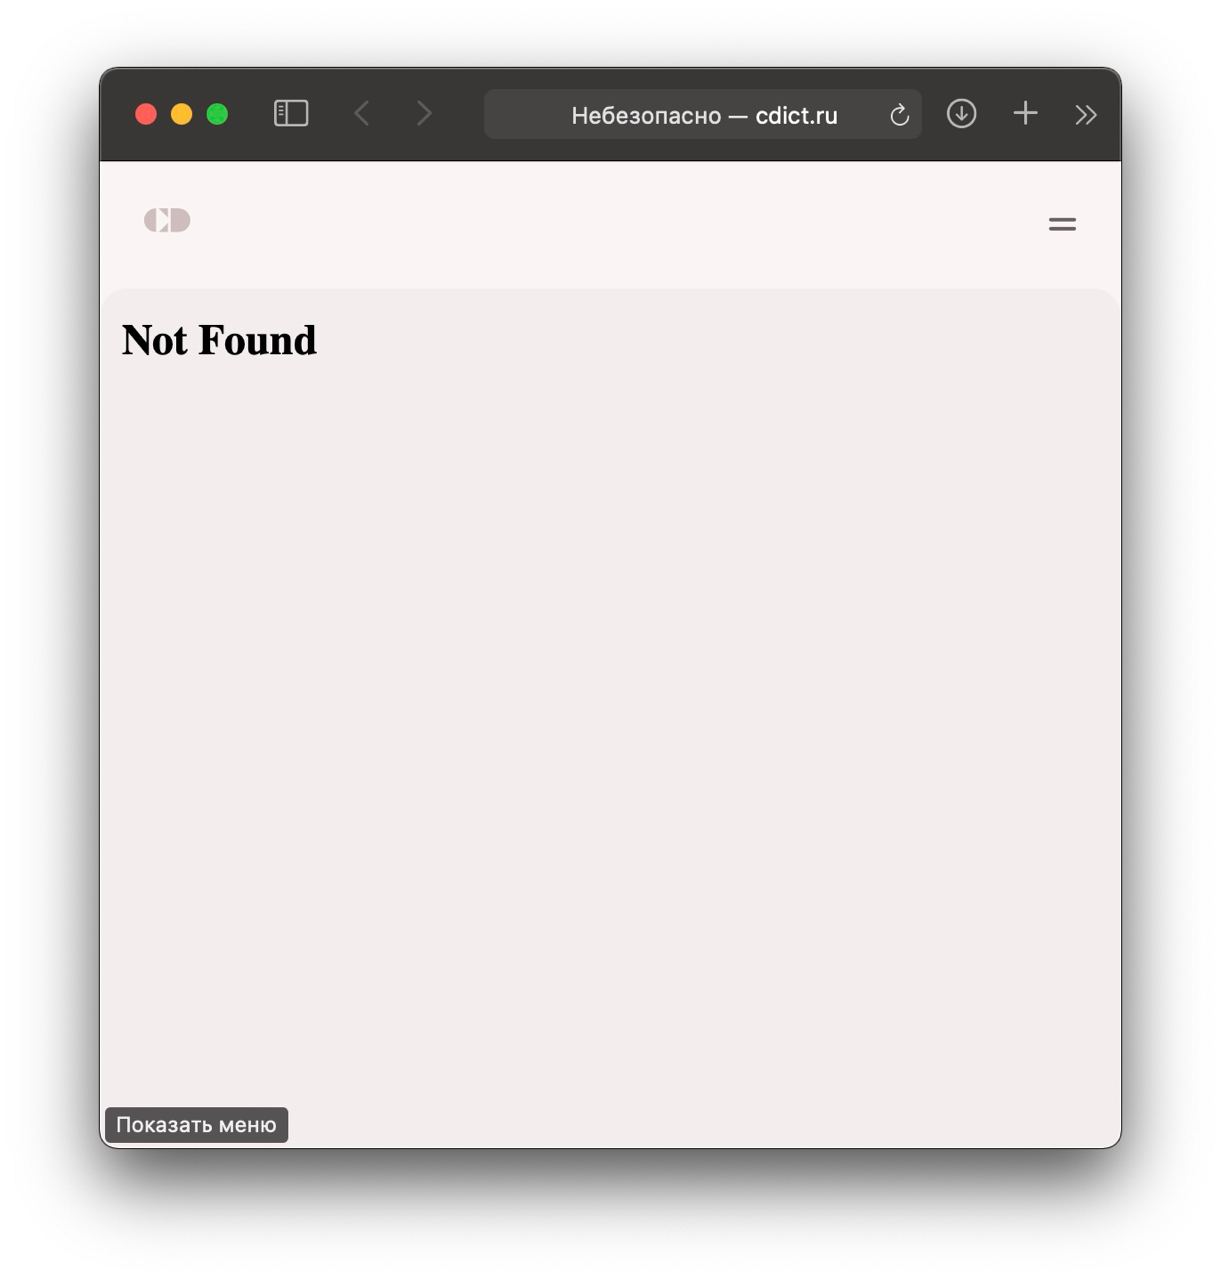Focus the Safari address bar field
Image resolution: width=1221 pixels, height=1280 pixels.
(703, 114)
